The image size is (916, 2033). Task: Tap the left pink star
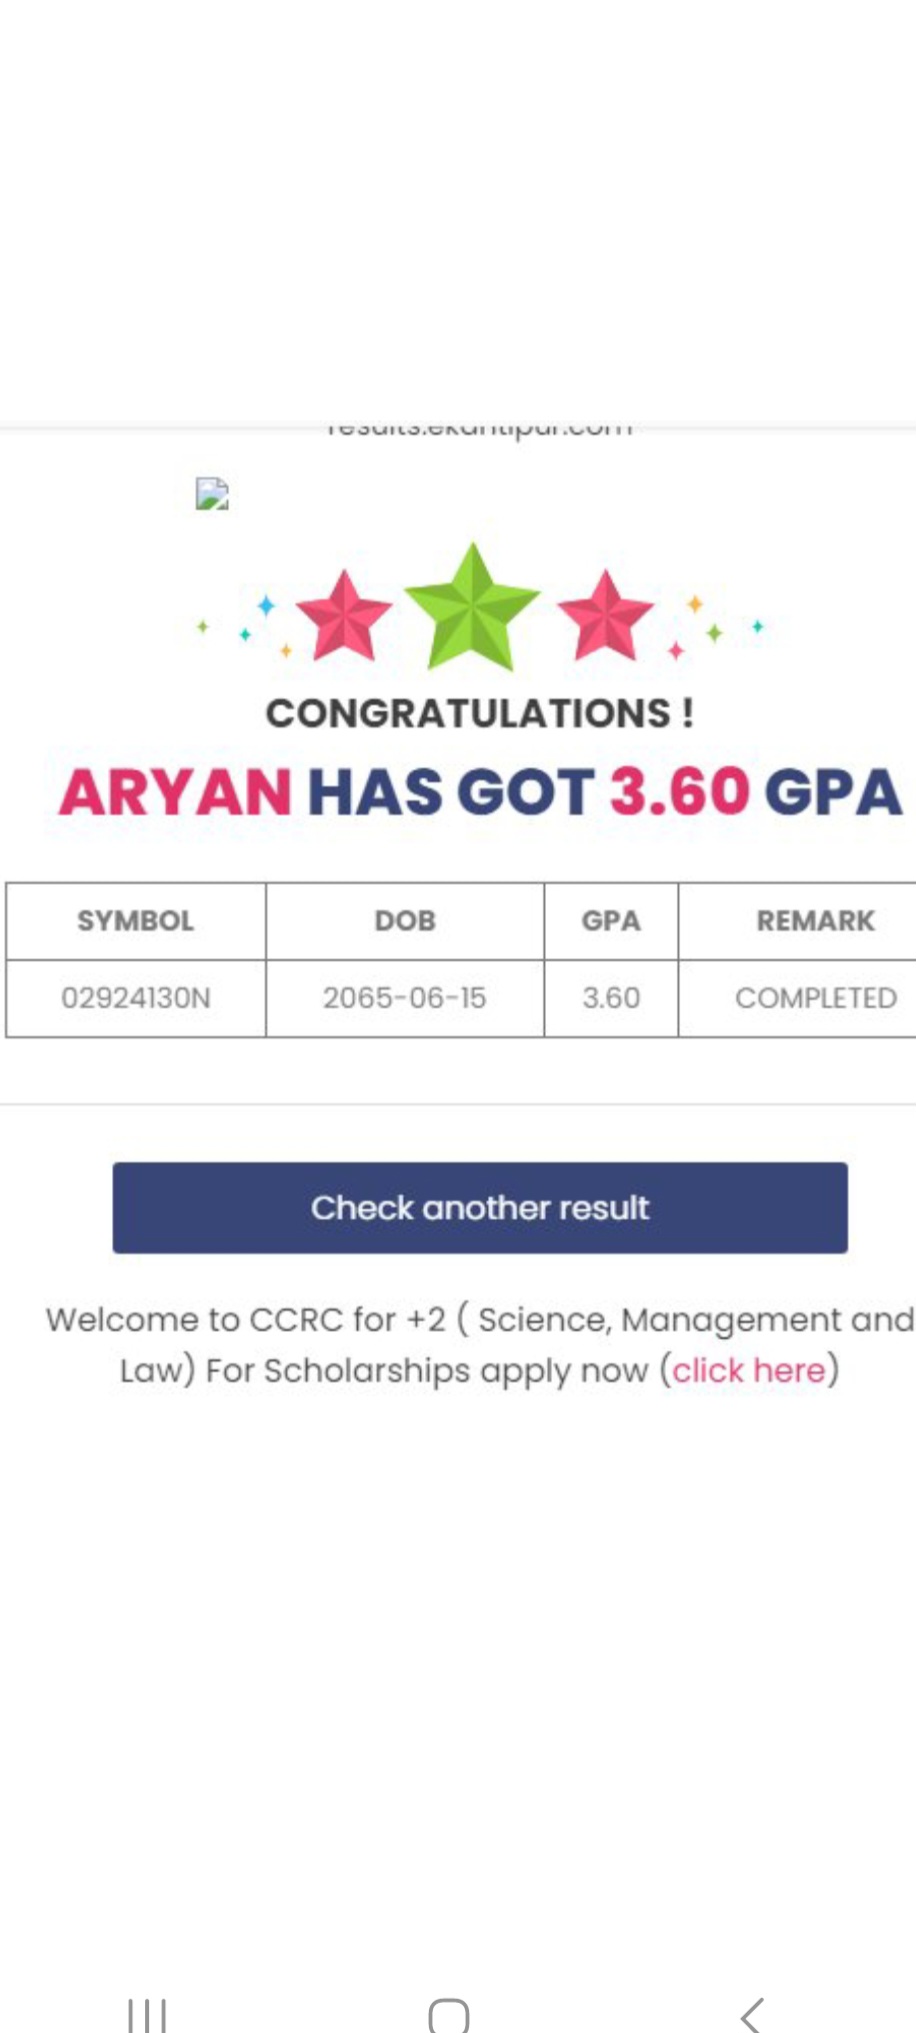pyautogui.click(x=343, y=617)
